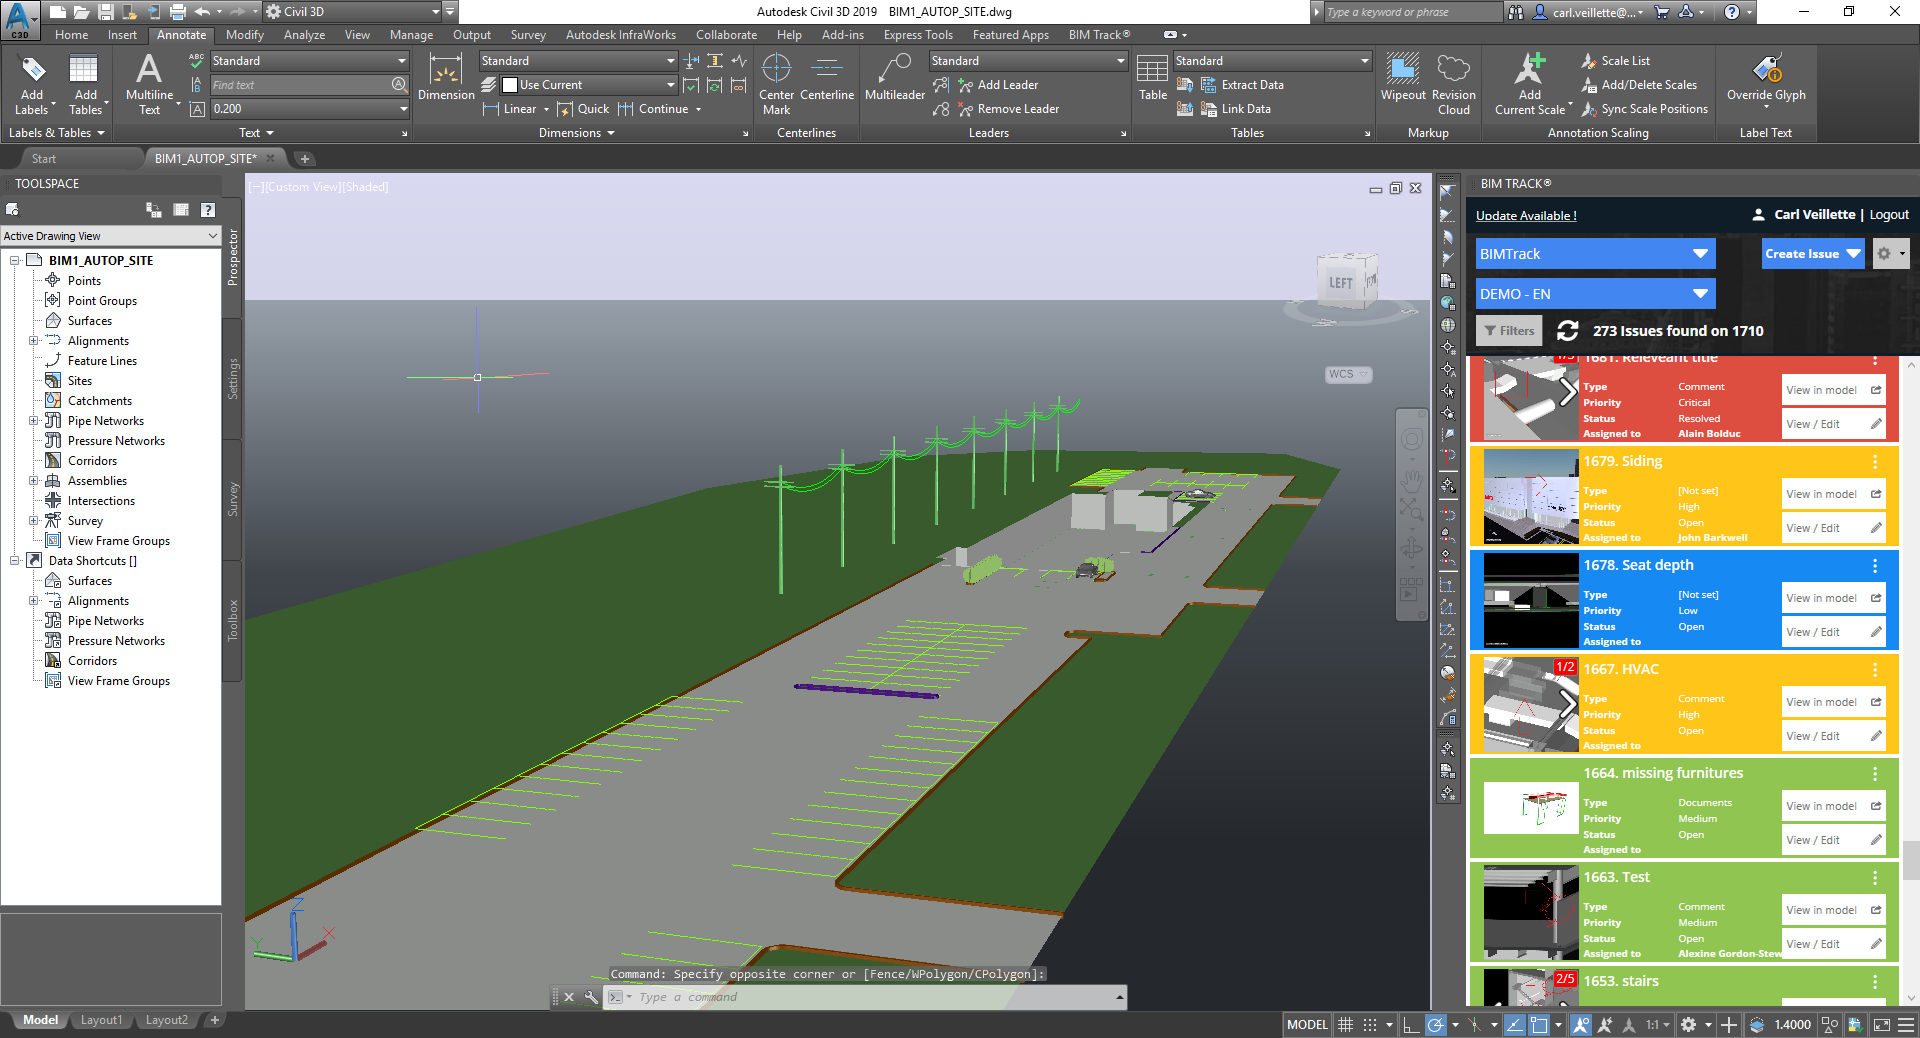Viewport: 1920px width, 1038px height.
Task: Toggle drawing grid display in status bar
Action: point(1346,1024)
